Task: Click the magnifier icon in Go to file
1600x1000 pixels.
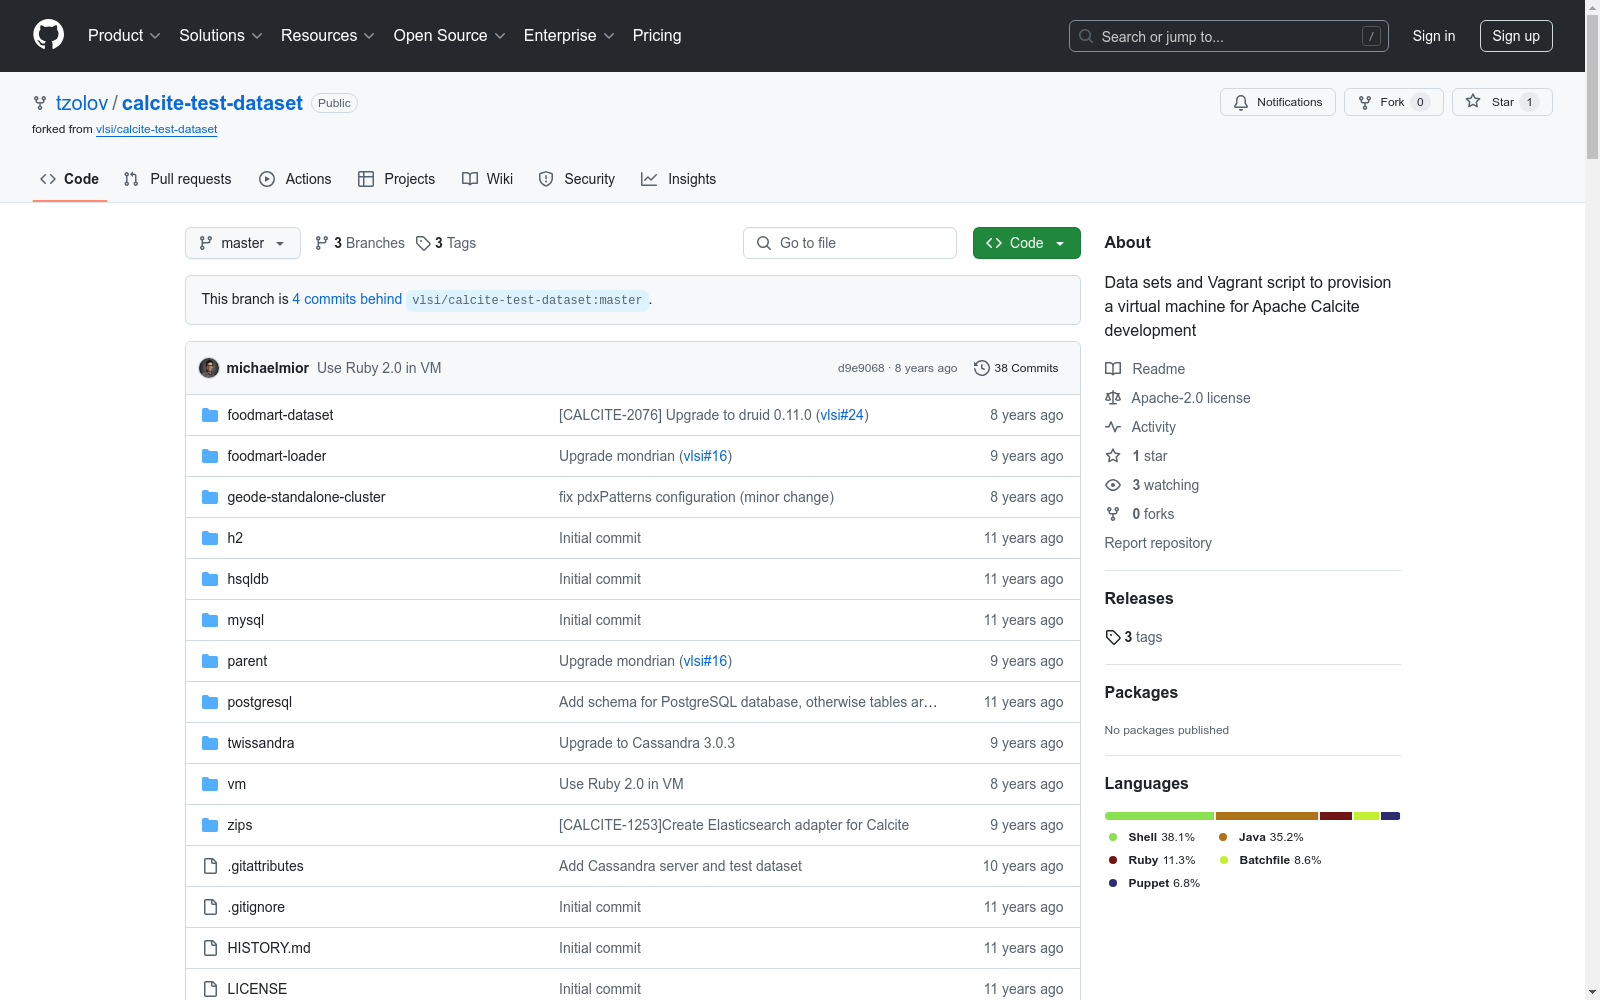Action: (x=764, y=243)
